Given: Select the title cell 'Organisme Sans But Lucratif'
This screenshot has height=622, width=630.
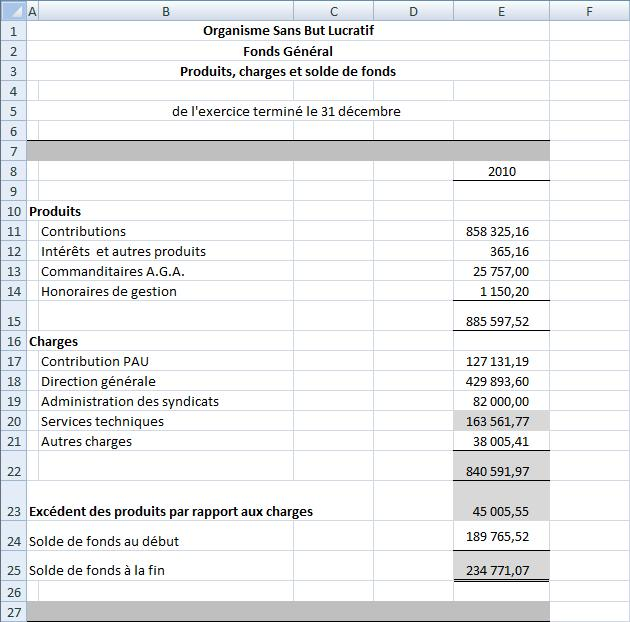Looking at the screenshot, I should tap(288, 31).
